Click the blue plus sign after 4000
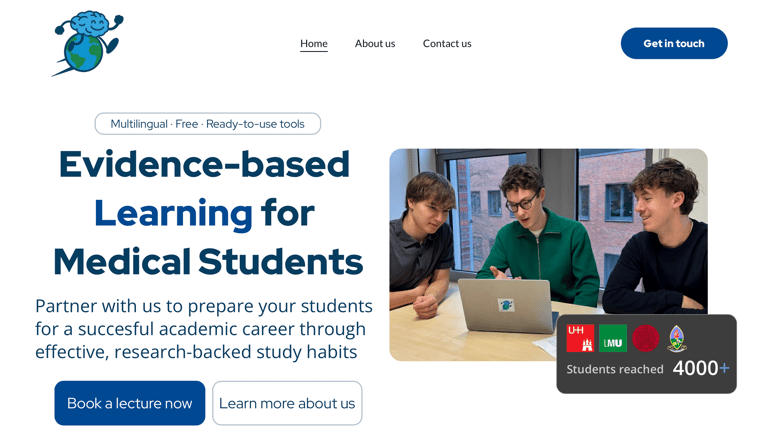The image size is (768, 439). point(725,368)
